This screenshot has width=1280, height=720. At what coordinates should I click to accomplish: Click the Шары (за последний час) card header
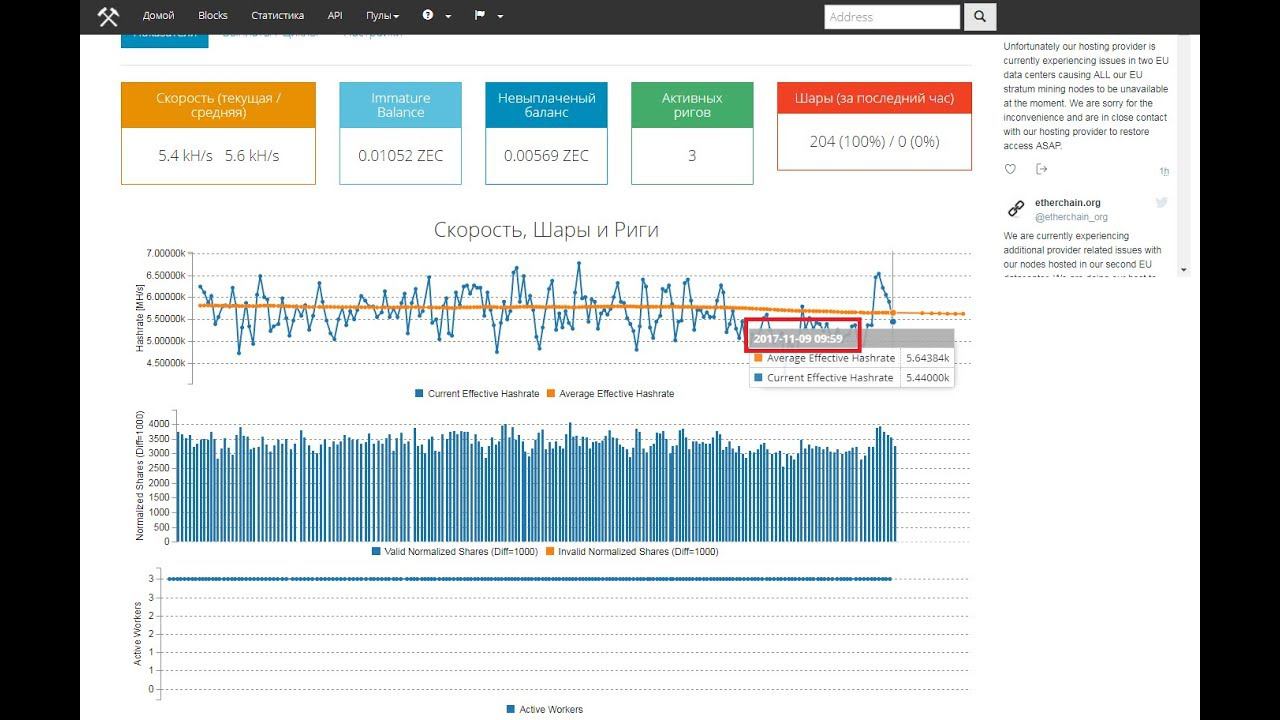(x=874, y=98)
